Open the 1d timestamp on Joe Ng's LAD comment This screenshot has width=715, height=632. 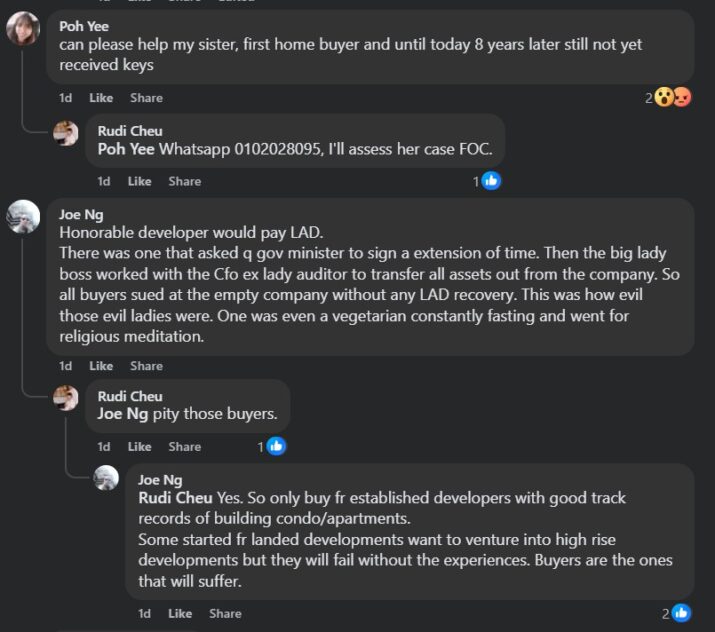pos(66,366)
